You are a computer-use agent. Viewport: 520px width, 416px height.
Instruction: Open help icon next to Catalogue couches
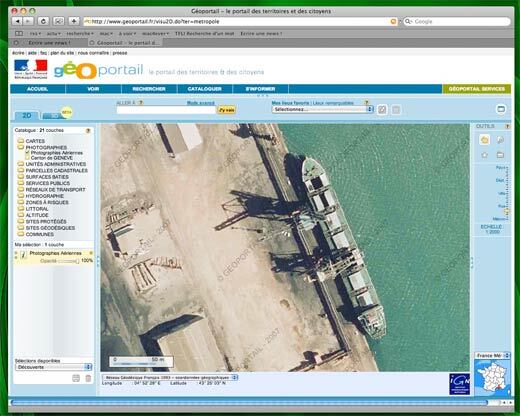(88, 131)
